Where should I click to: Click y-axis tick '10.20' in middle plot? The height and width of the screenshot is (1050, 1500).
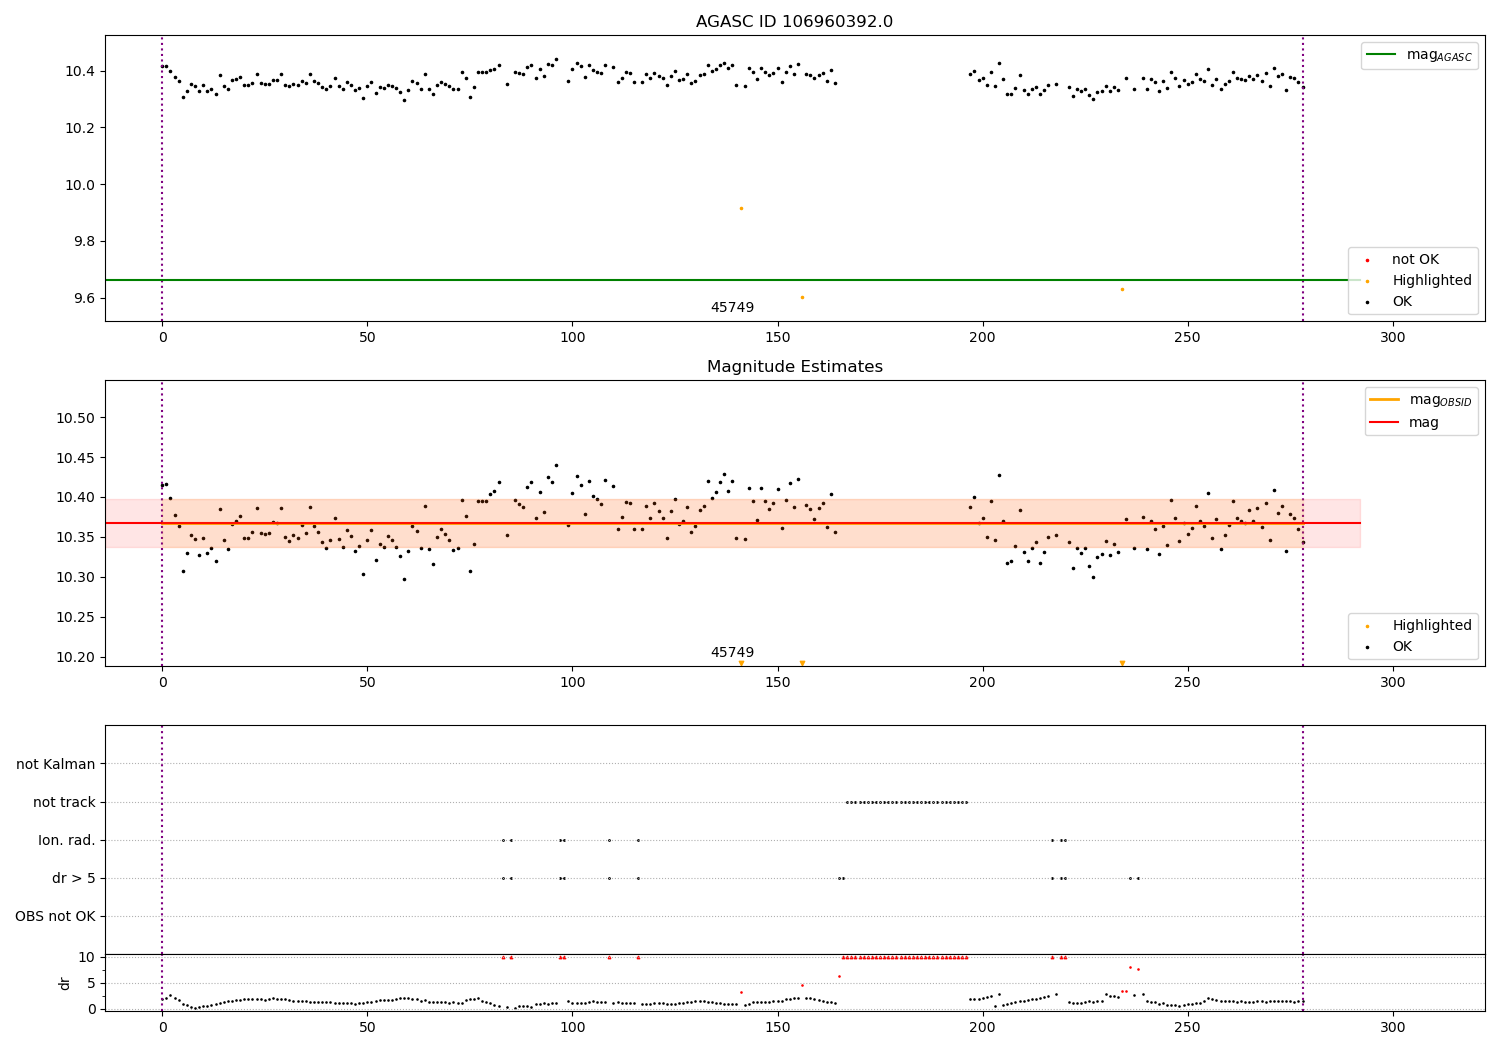coord(76,658)
